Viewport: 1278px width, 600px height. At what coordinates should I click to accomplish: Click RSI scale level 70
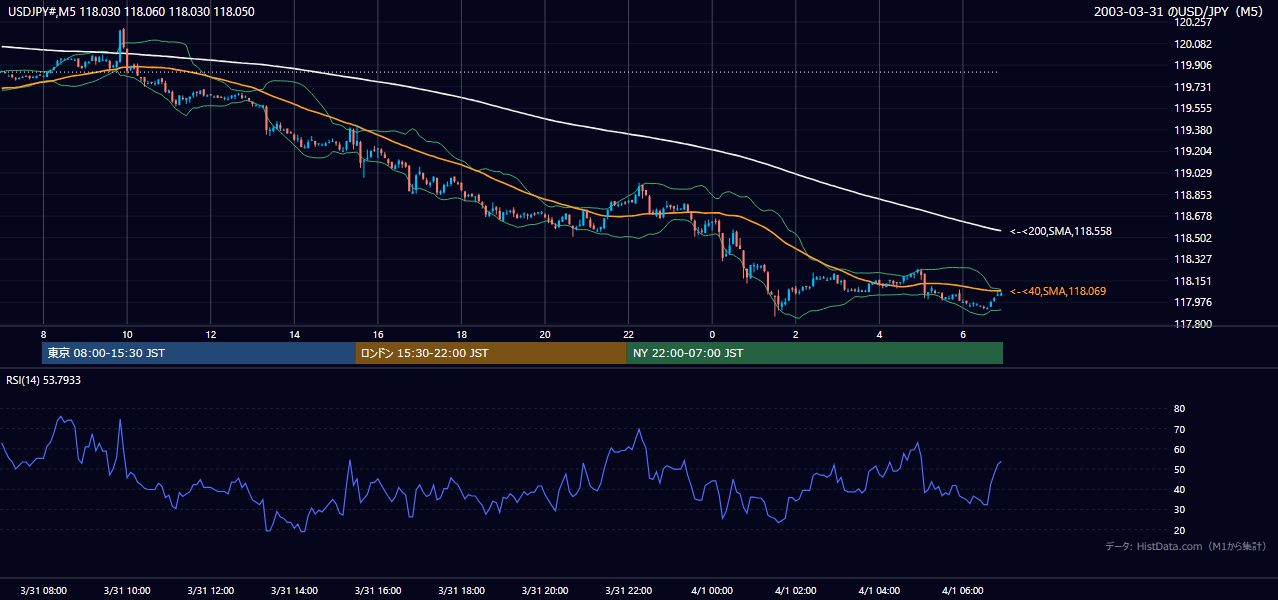[x=1179, y=429]
